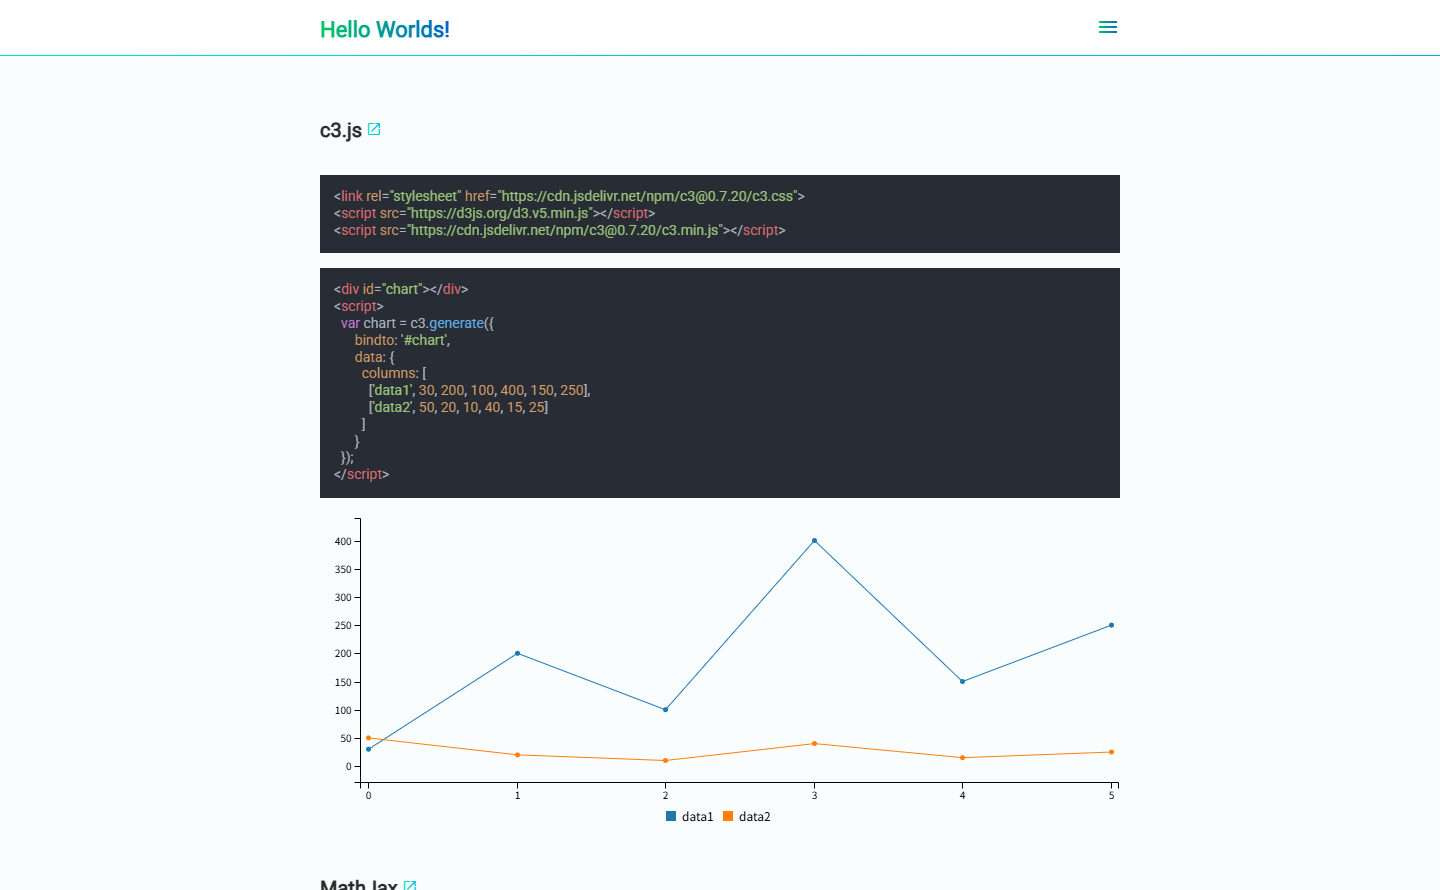Click the data1 point at x=4
The image size is (1440, 890).
point(962,682)
